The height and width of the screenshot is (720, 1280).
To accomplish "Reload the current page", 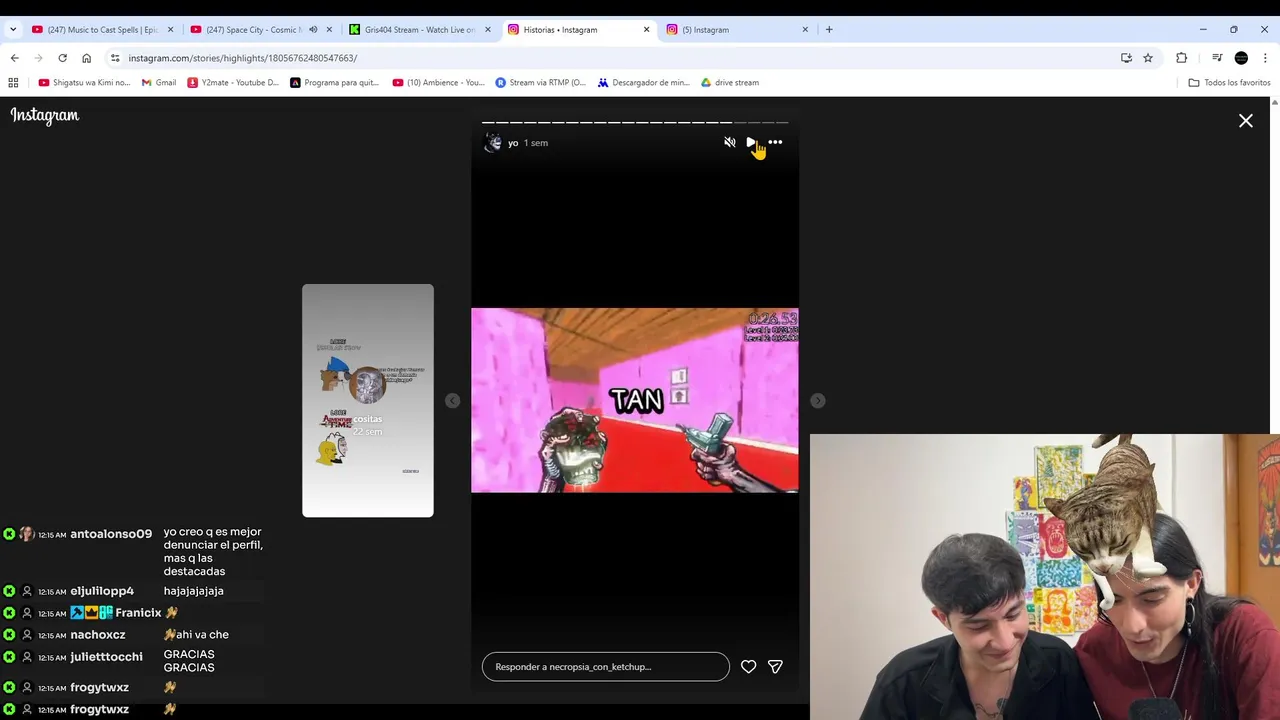I will pyautogui.click(x=62, y=58).
